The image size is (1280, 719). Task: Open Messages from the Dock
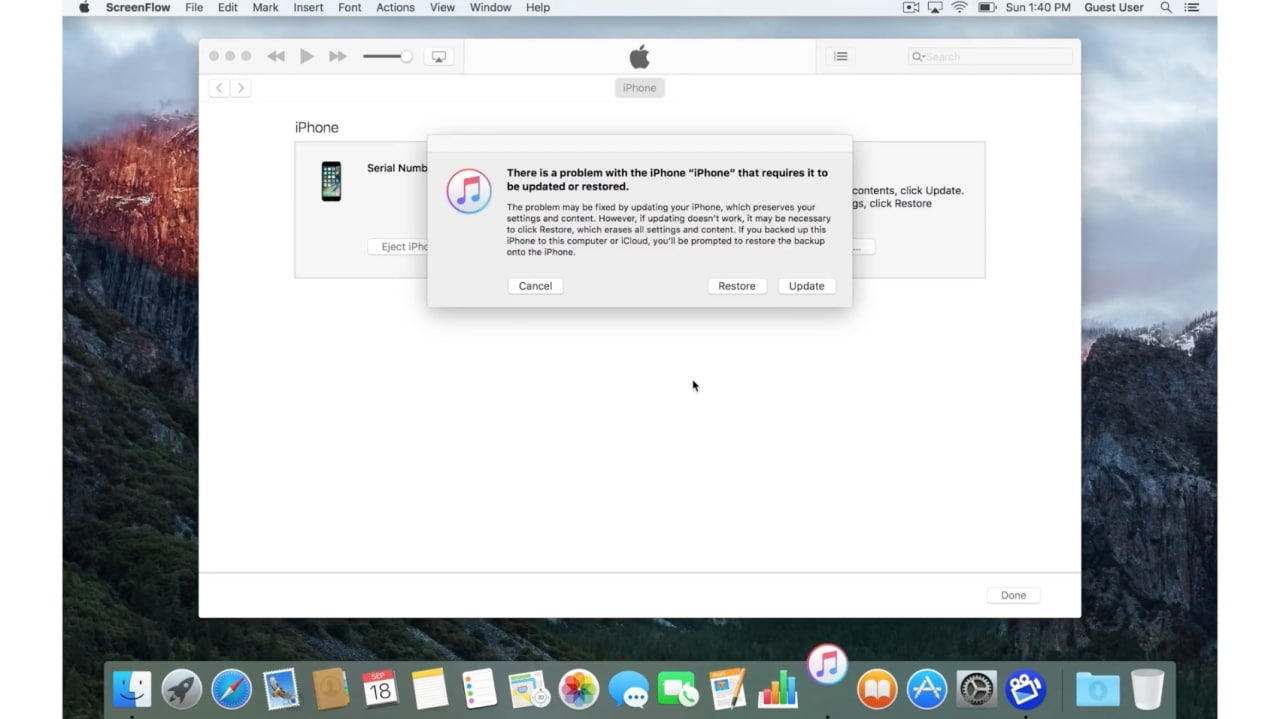pyautogui.click(x=628, y=689)
